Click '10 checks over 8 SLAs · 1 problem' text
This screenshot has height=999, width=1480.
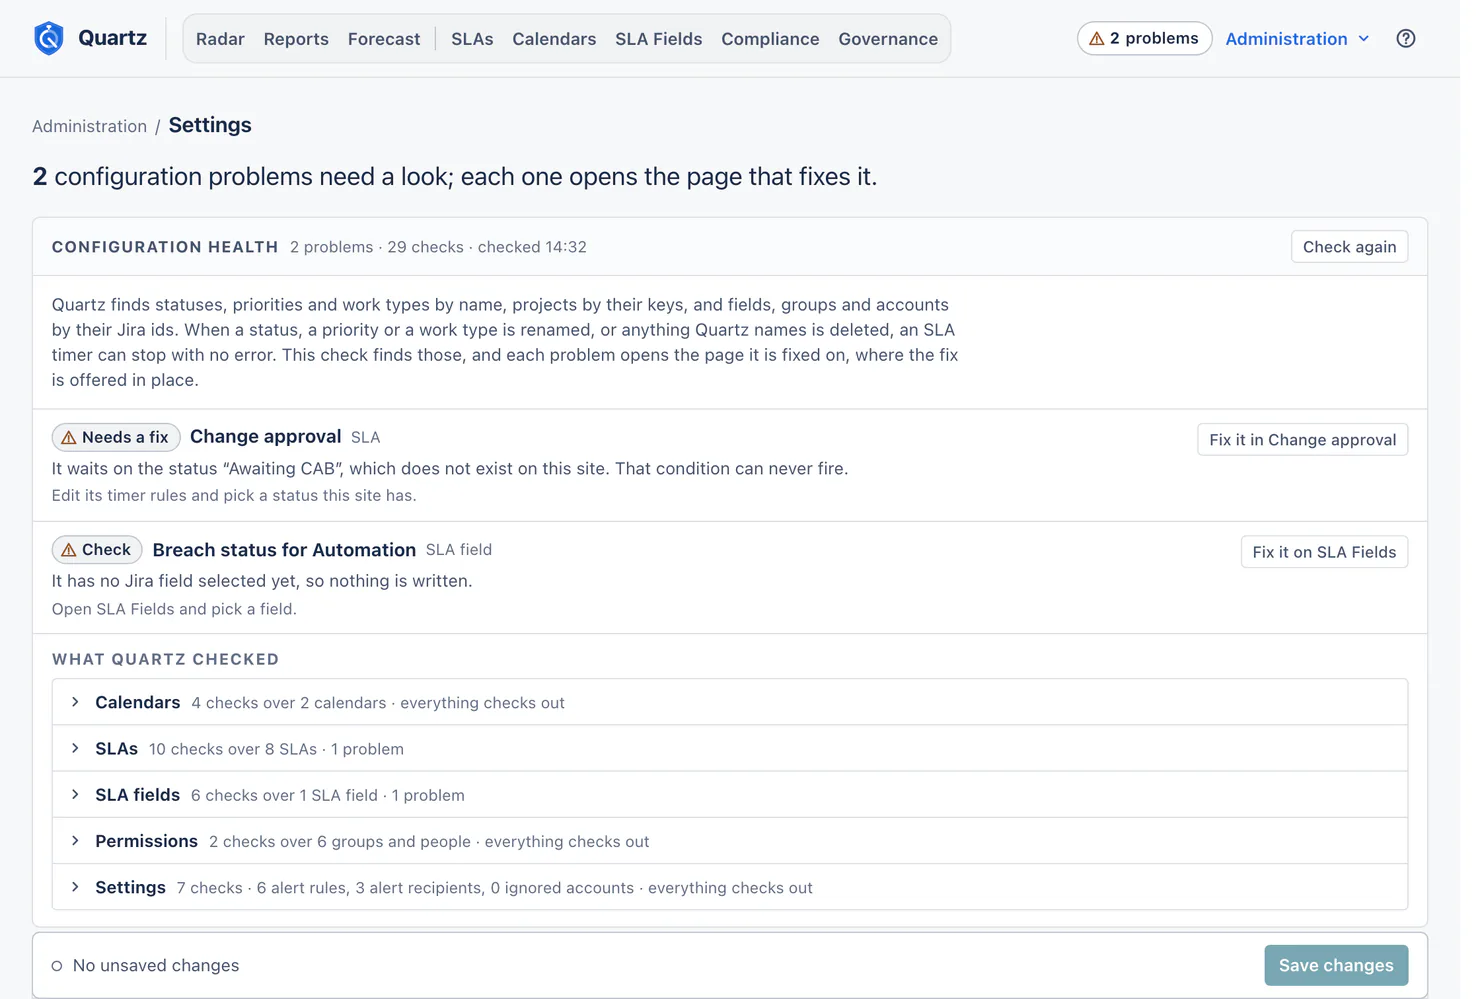(276, 749)
